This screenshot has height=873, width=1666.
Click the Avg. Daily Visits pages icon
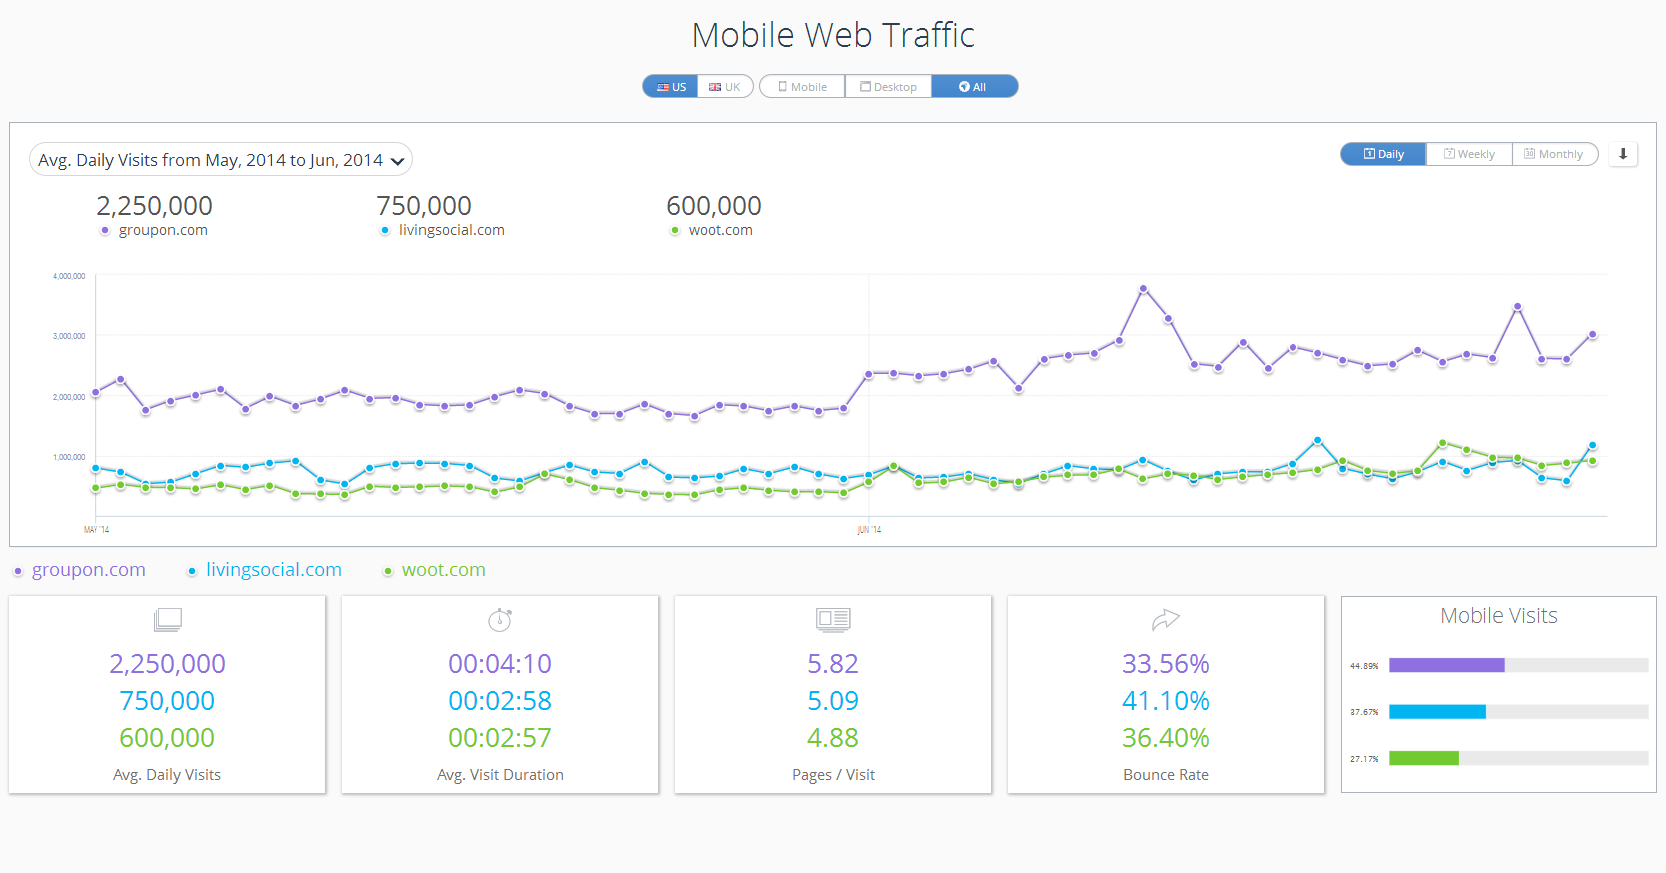[168, 620]
